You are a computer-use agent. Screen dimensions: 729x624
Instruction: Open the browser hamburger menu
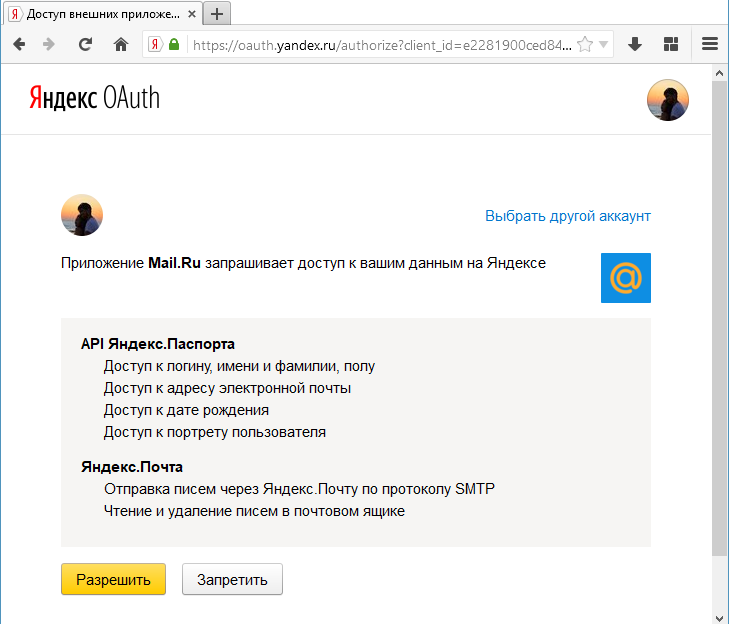(x=710, y=45)
